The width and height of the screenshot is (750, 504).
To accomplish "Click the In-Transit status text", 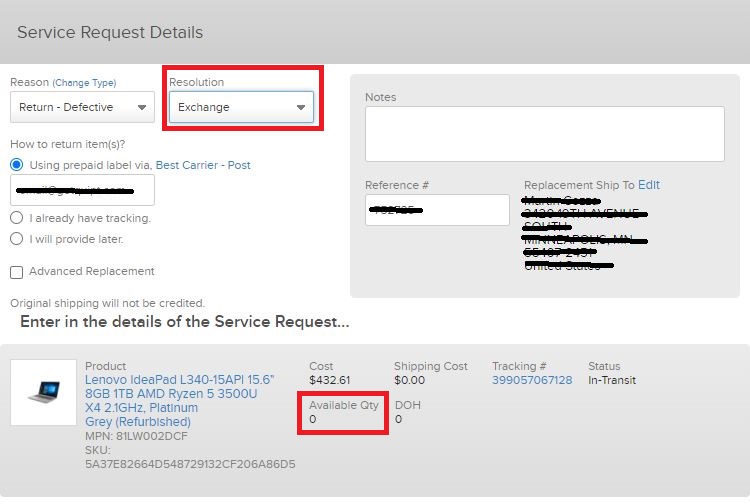I will (x=612, y=380).
